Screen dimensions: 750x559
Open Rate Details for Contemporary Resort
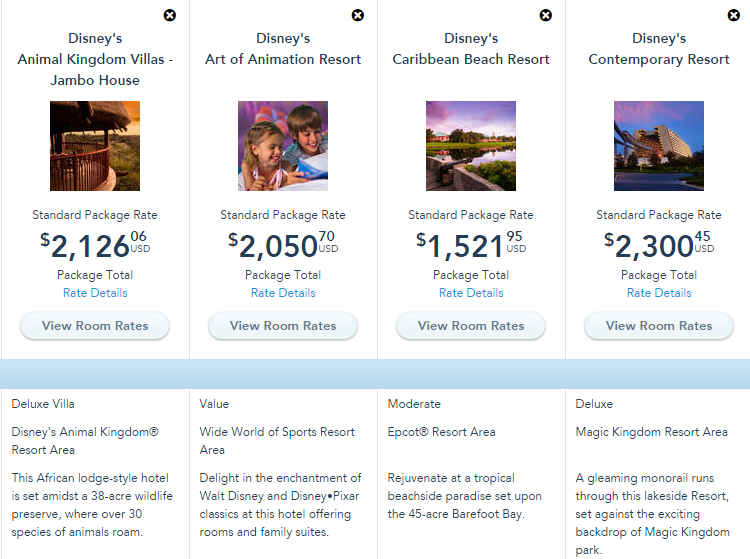pos(659,293)
